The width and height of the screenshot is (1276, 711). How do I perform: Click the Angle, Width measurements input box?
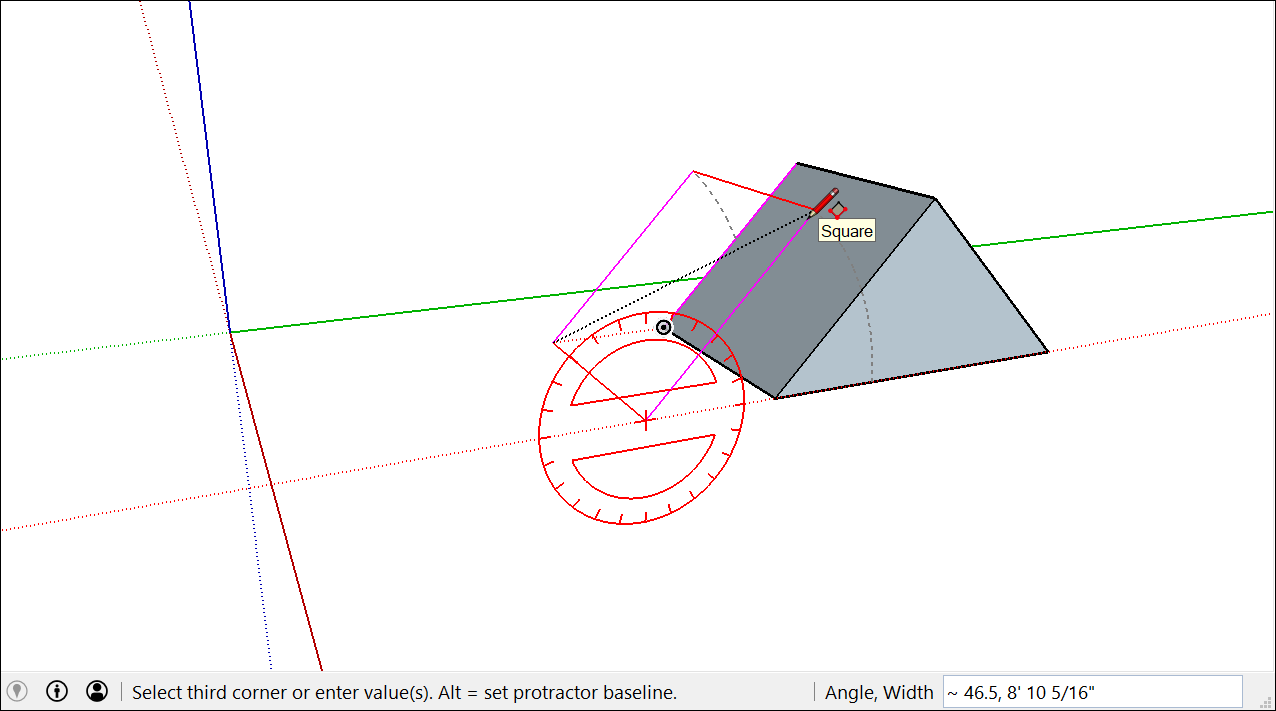[x=1092, y=692]
